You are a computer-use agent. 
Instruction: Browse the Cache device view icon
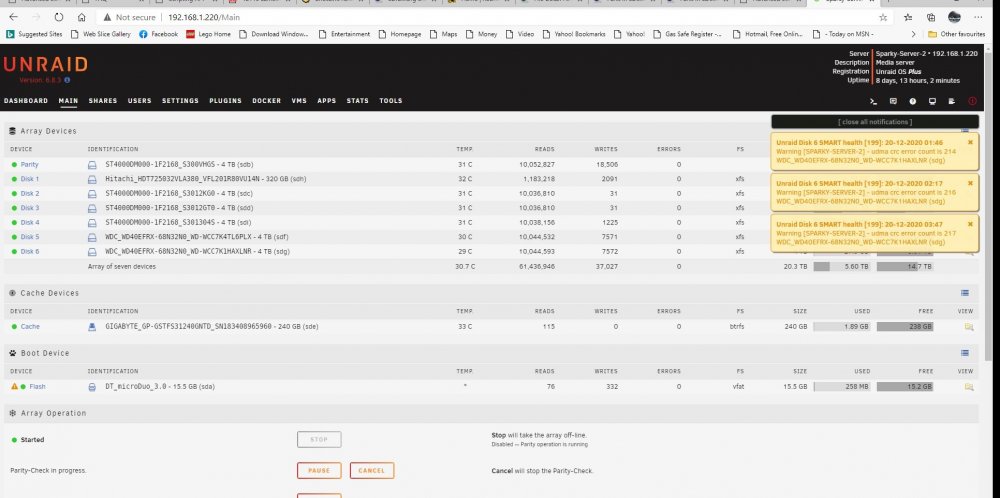click(969, 326)
